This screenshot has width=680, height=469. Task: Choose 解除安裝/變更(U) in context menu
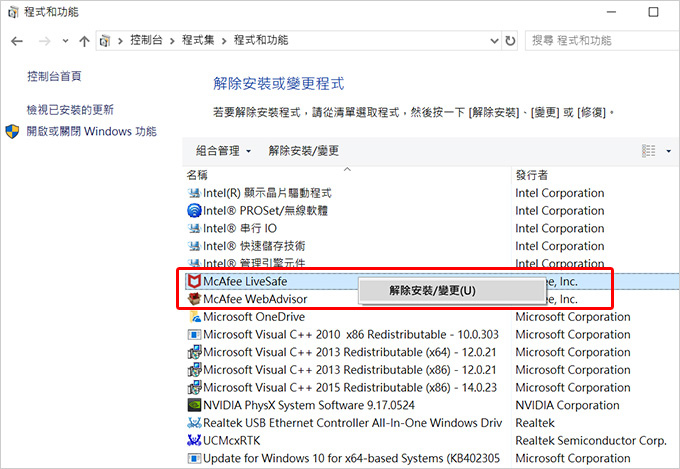click(x=451, y=290)
